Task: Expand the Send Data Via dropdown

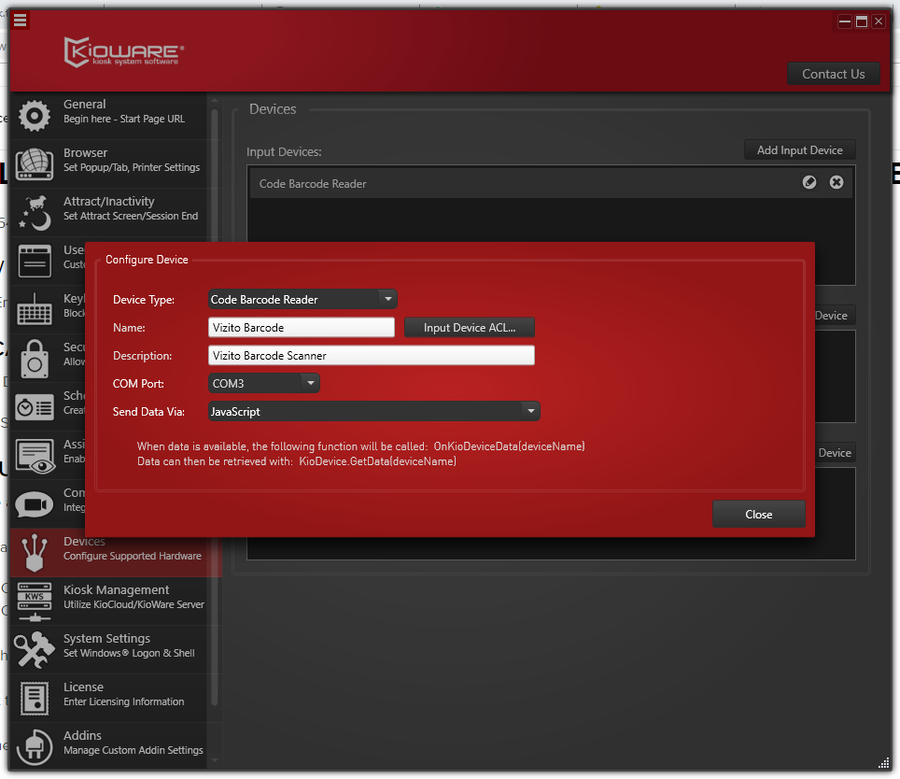Action: [x=530, y=411]
